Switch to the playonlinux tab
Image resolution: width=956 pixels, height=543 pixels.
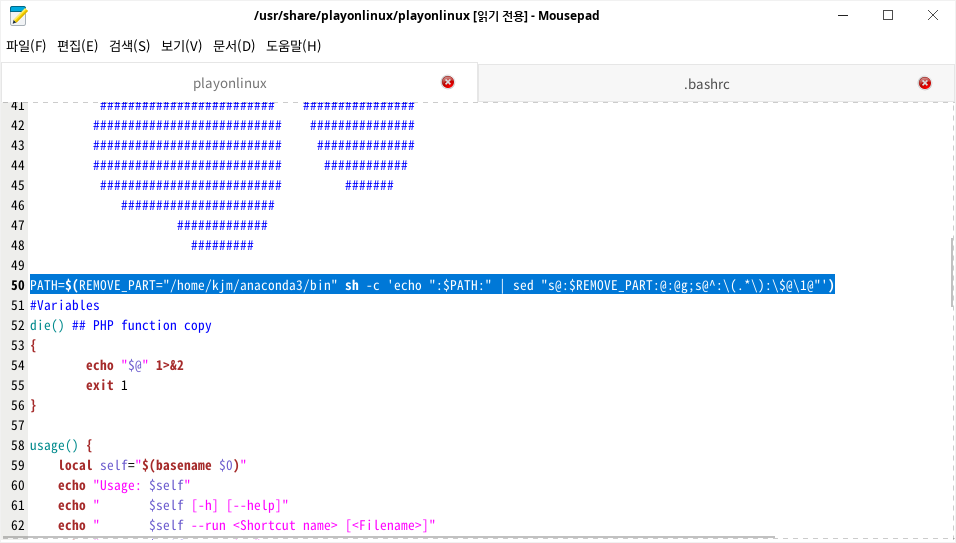point(230,83)
